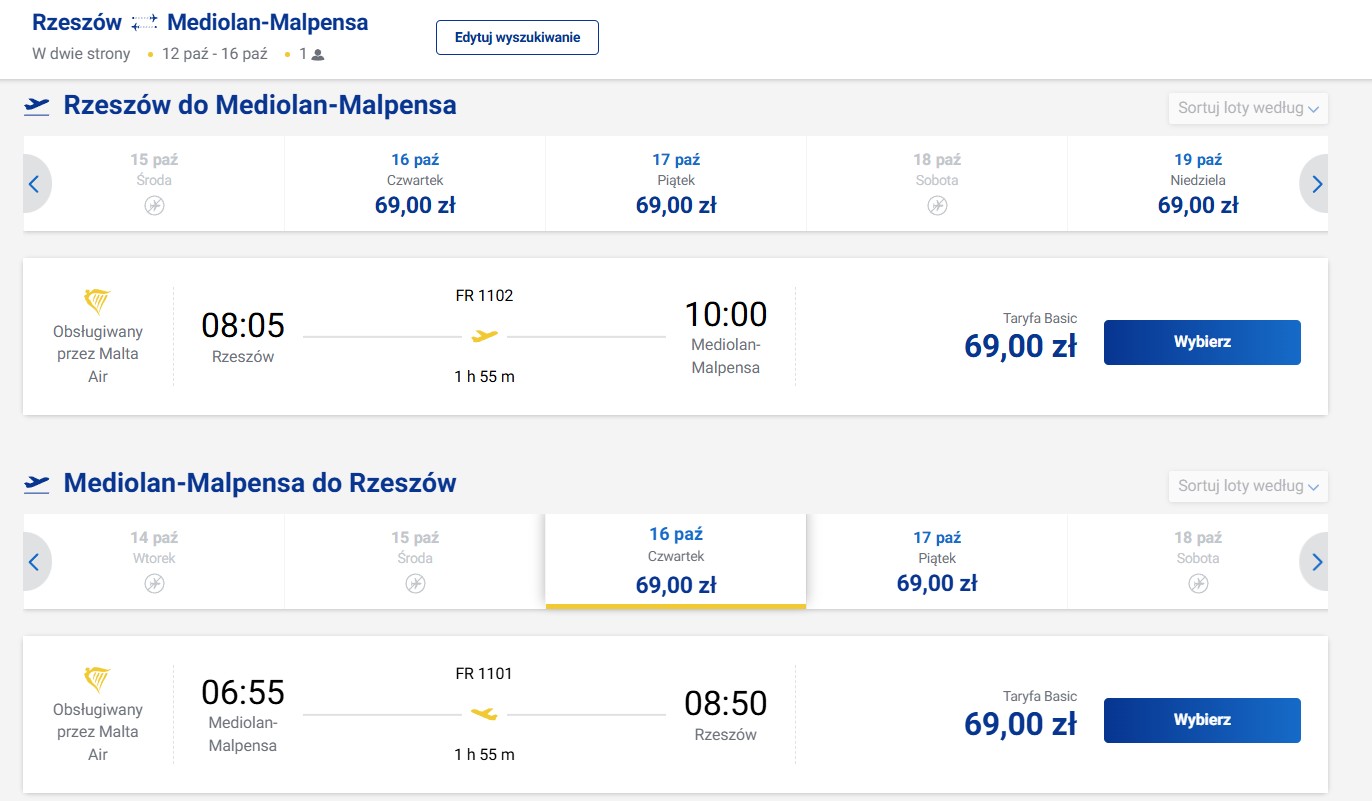Click 1 h 55 m duration of FR 1101

(x=484, y=755)
